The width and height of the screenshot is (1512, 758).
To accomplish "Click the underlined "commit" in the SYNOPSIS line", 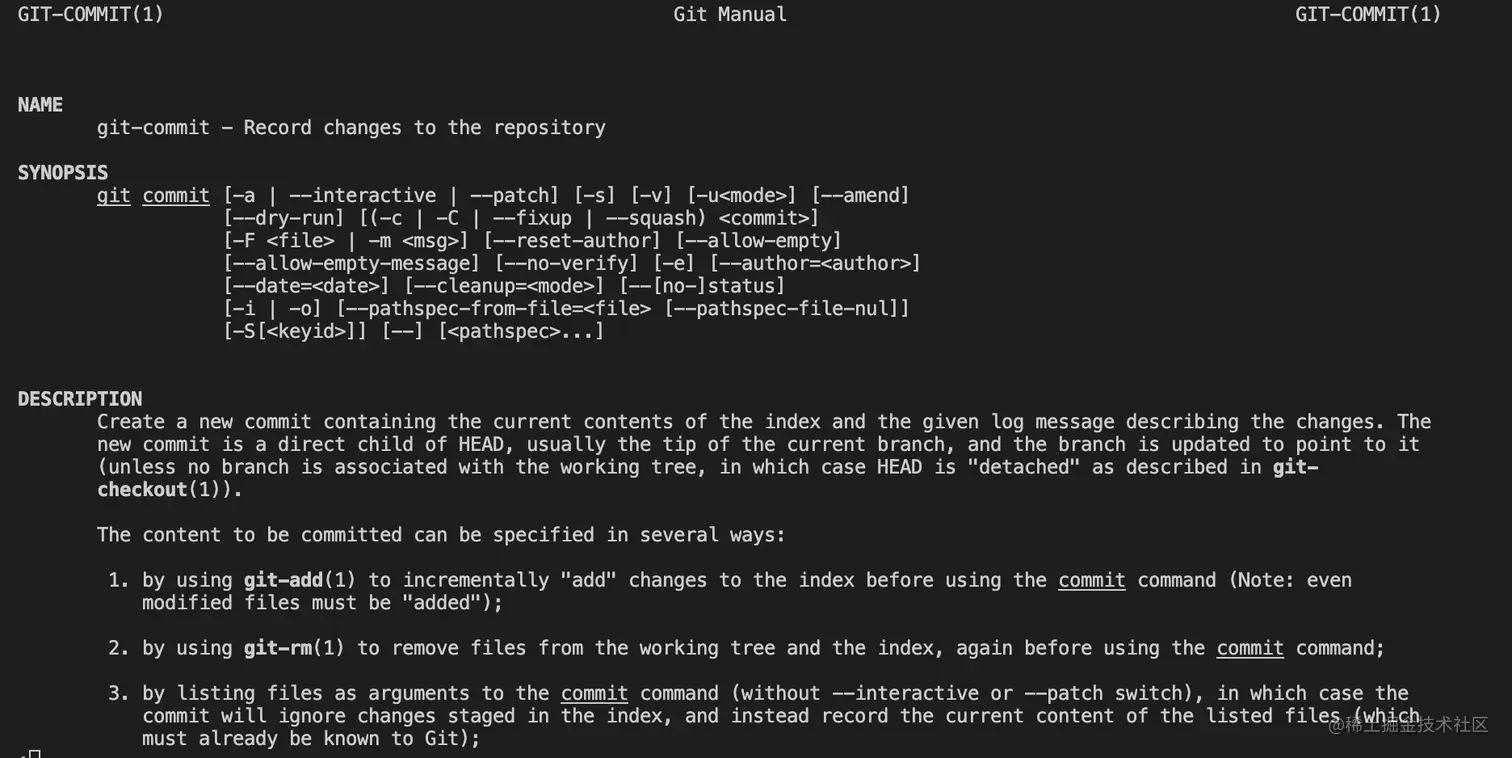I will [176, 196].
